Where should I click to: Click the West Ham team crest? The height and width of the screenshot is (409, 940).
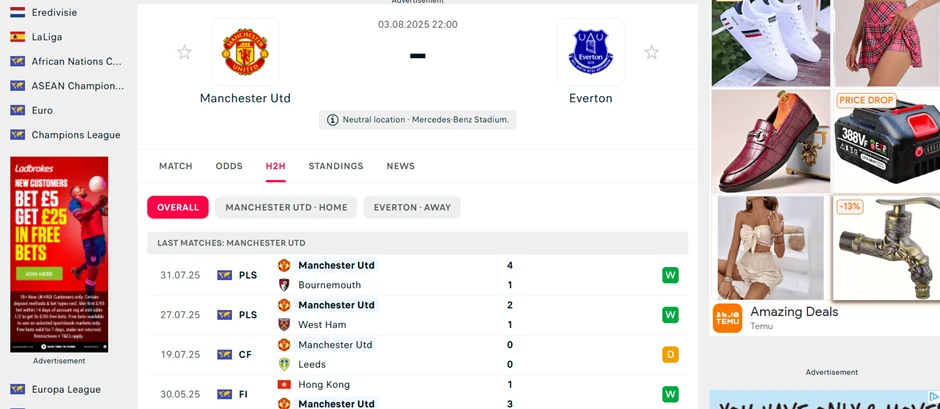(284, 325)
